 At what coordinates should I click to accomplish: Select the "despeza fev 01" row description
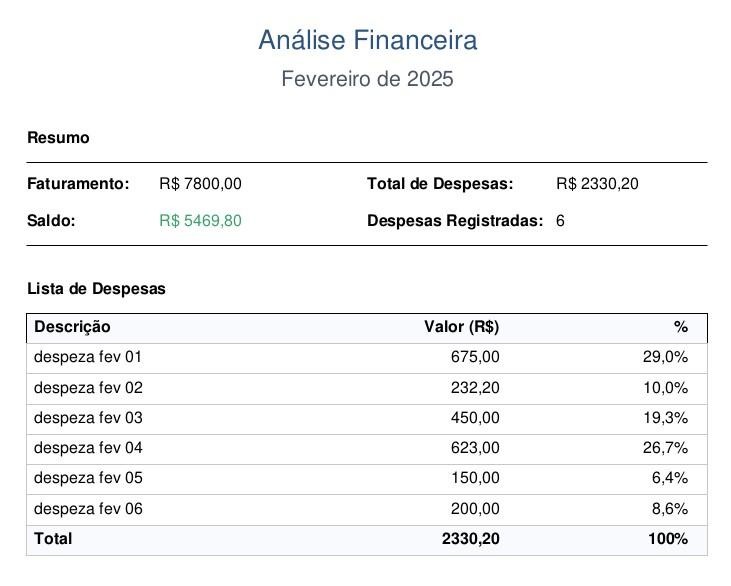pyautogui.click(x=88, y=357)
